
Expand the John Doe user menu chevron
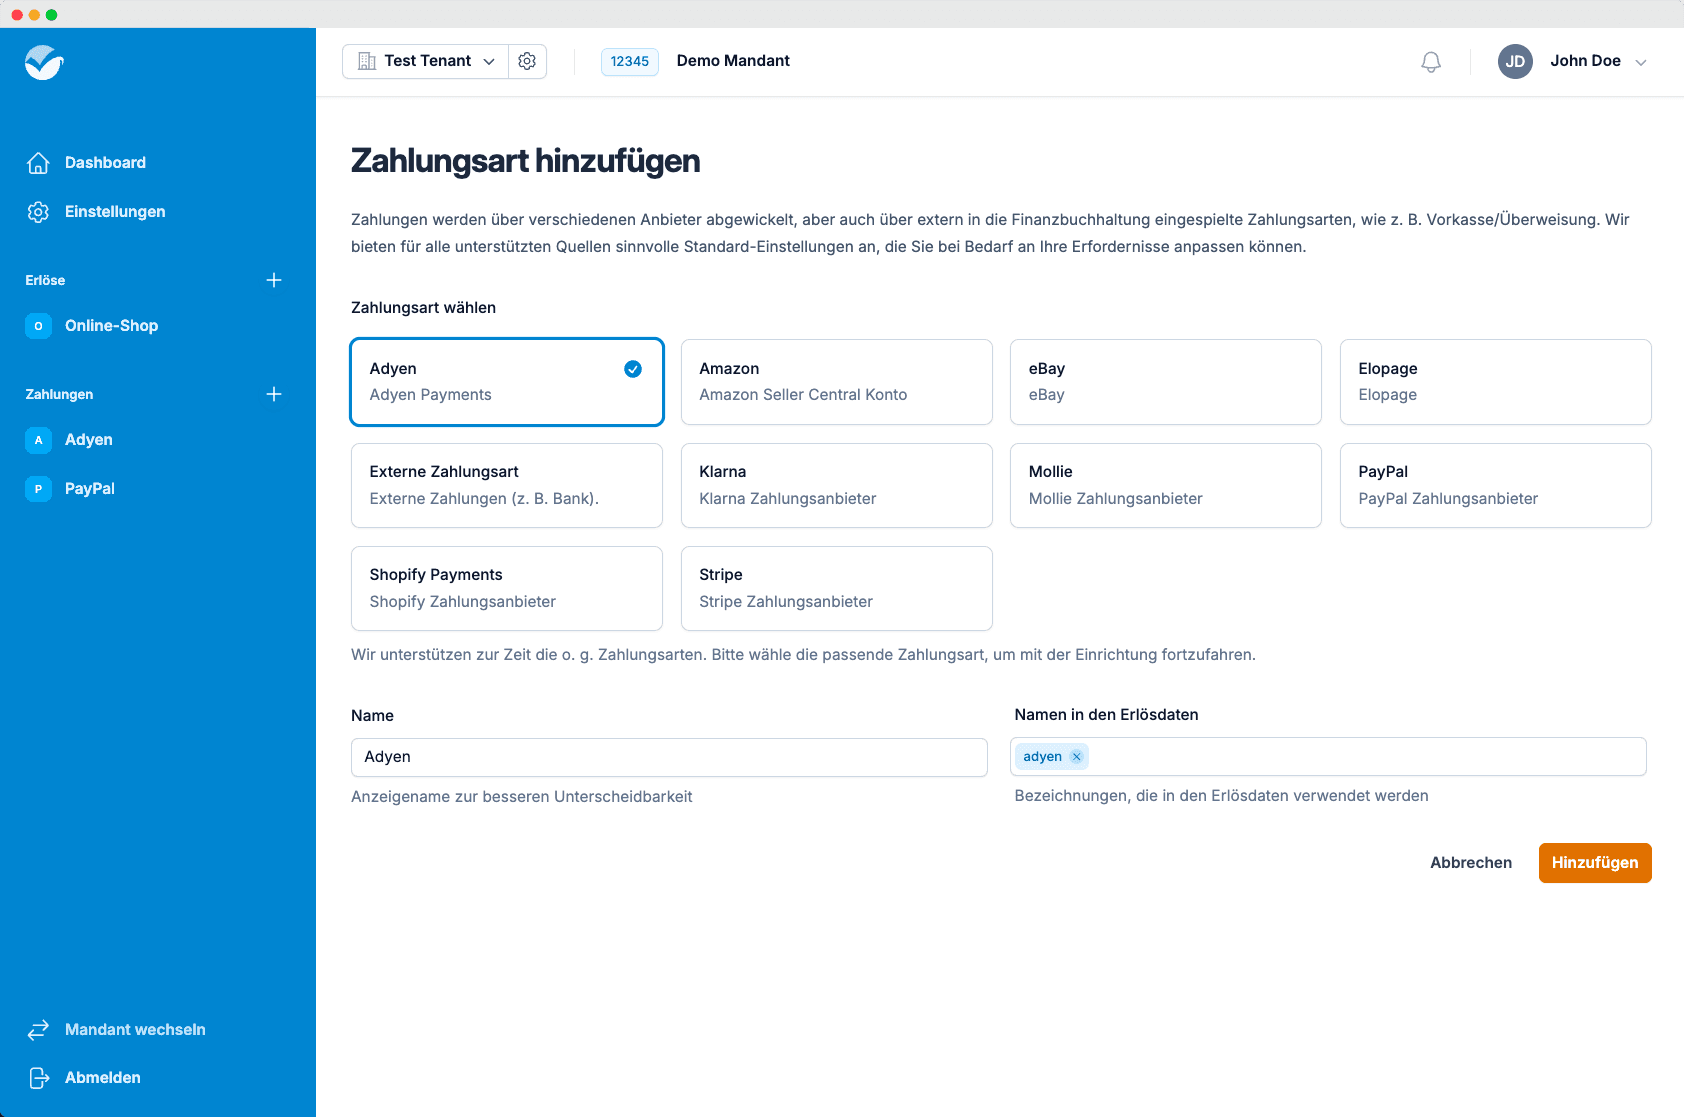point(1641,62)
